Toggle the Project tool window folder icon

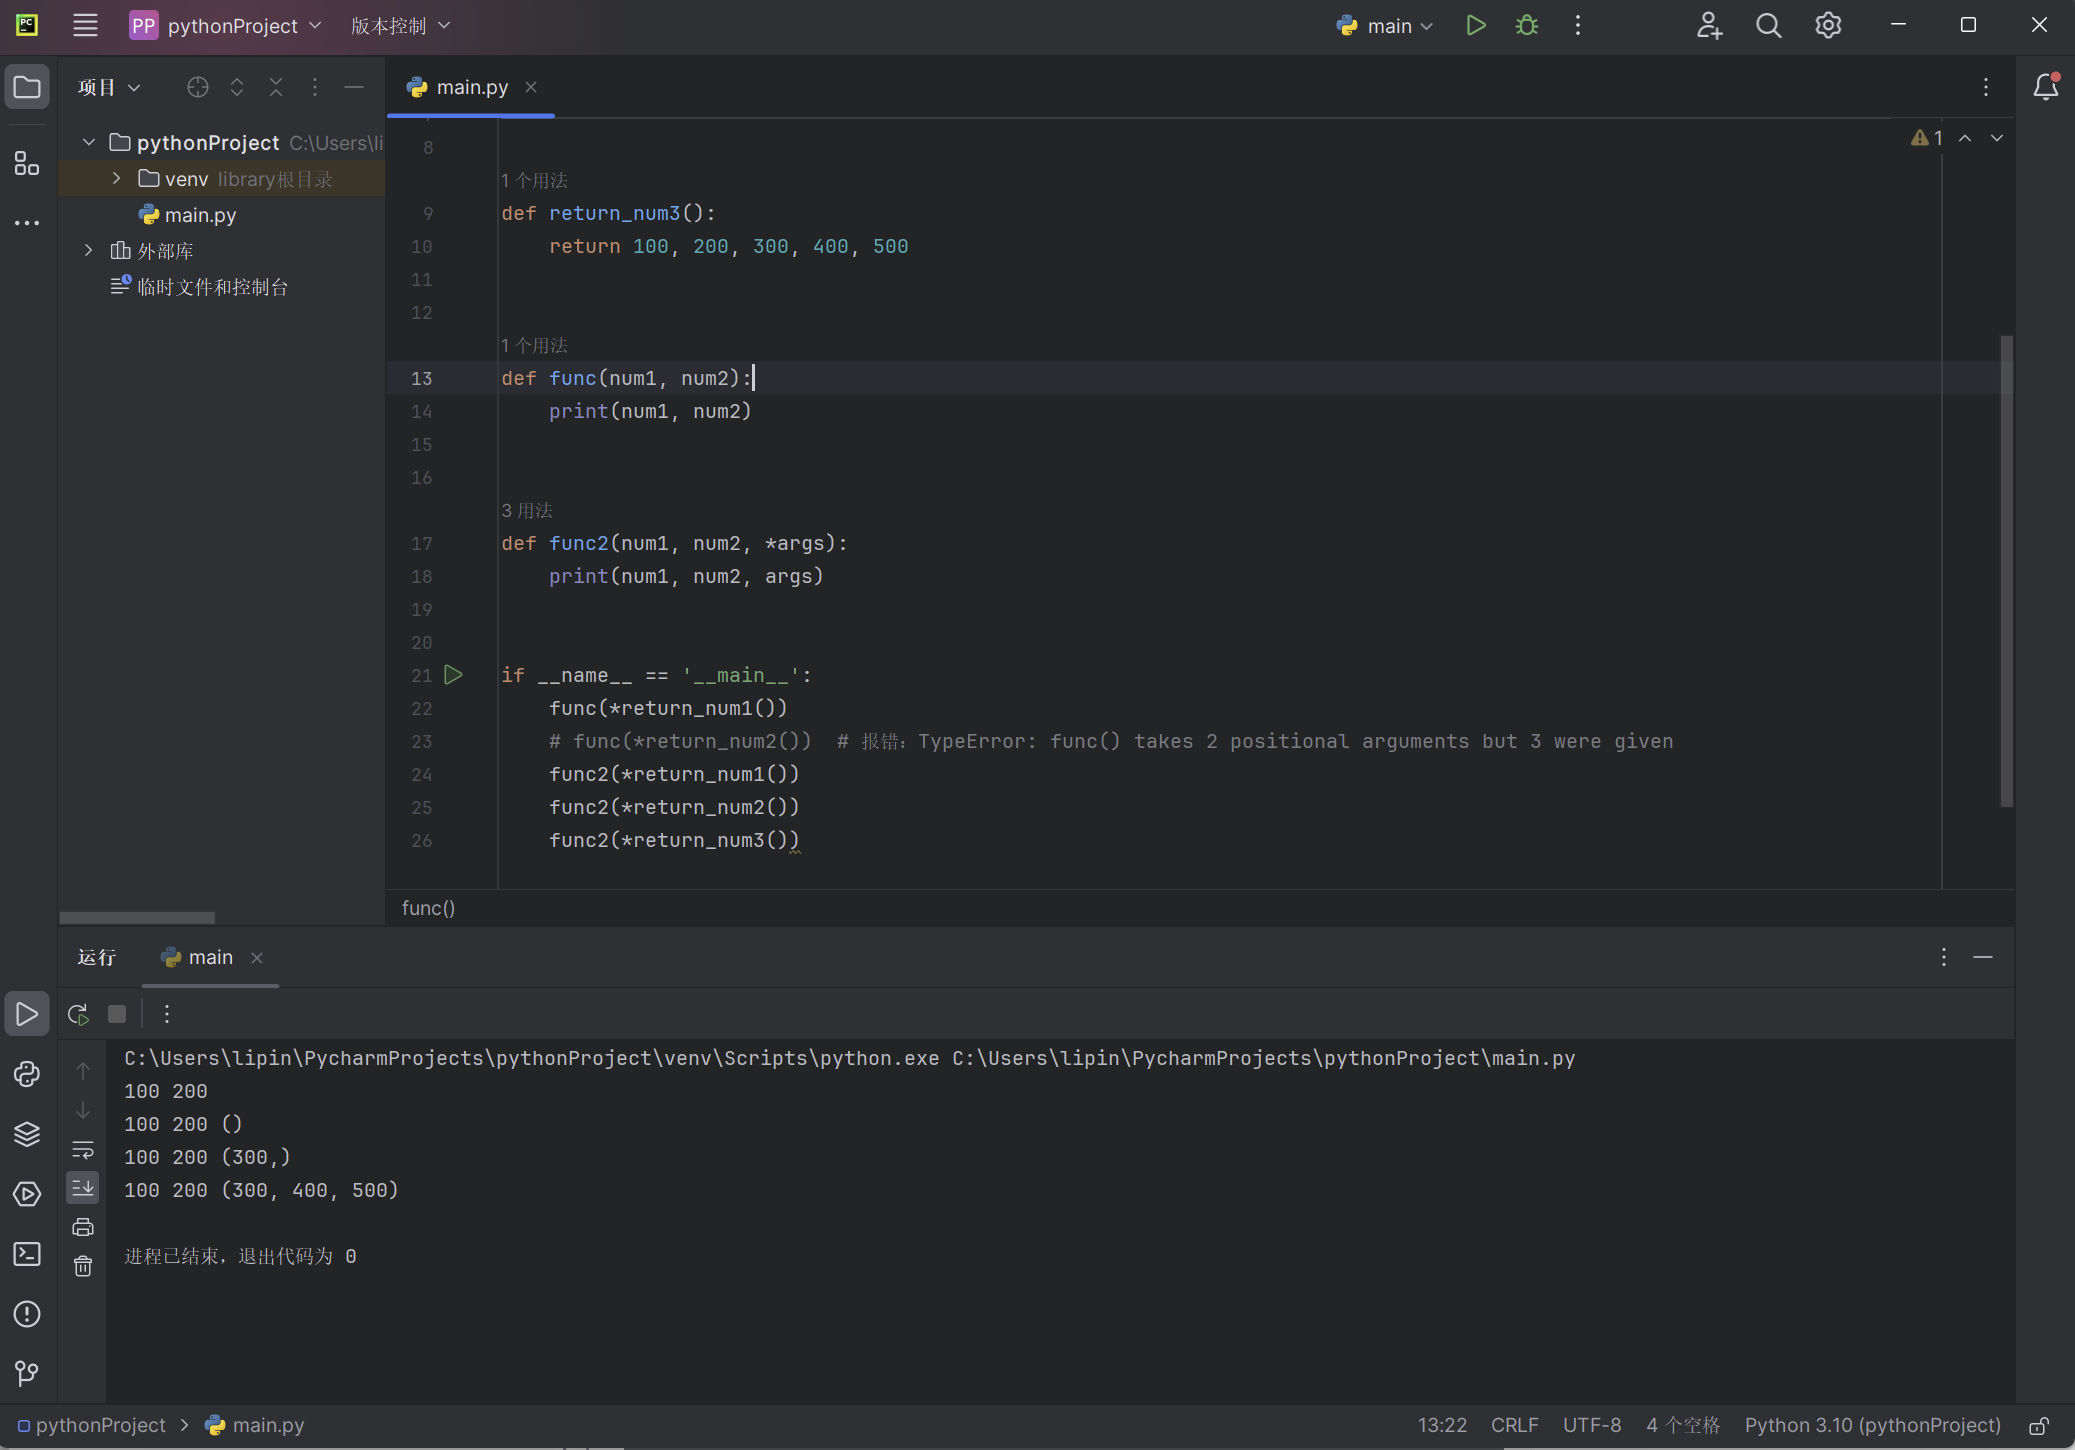coord(27,87)
